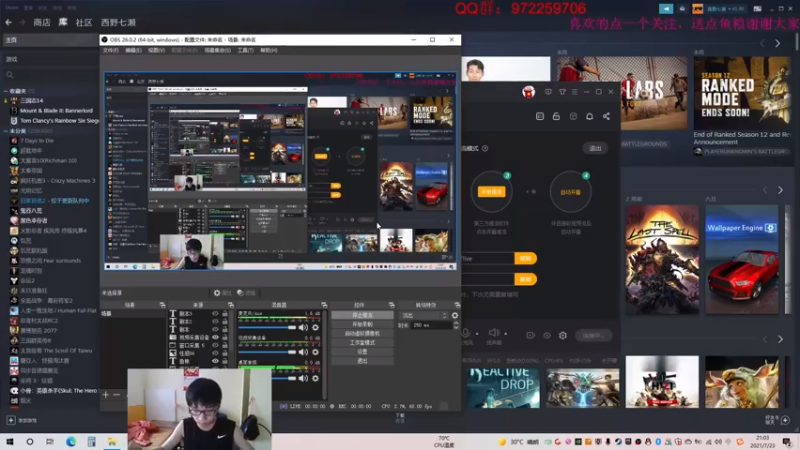The width and height of the screenshot is (800, 450).
Task: Click the microphone icon in streaming companion
Action: tap(466, 333)
